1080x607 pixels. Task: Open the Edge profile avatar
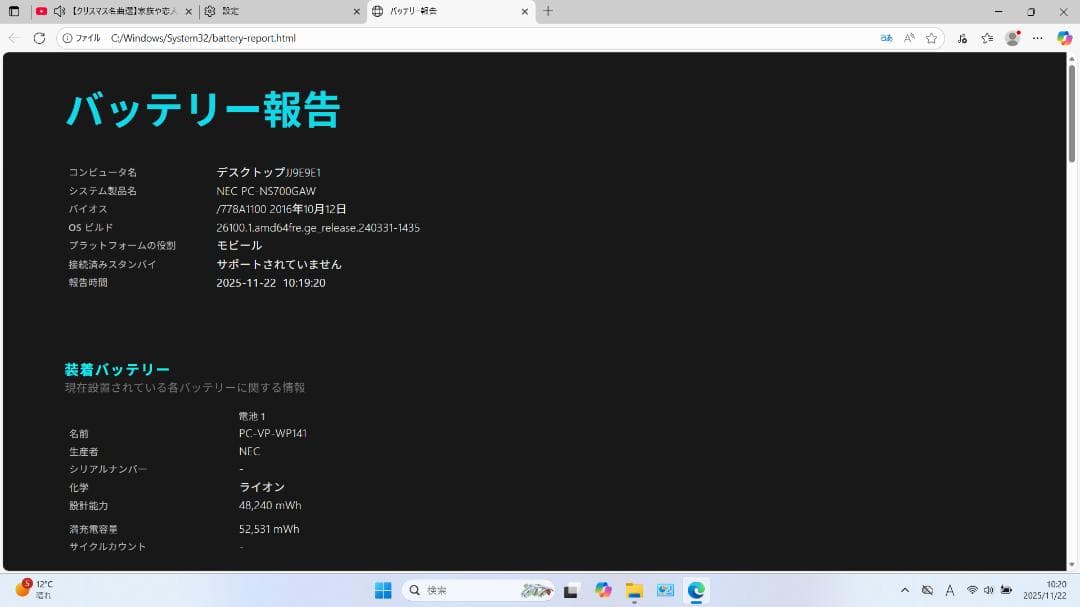pyautogui.click(x=1012, y=38)
